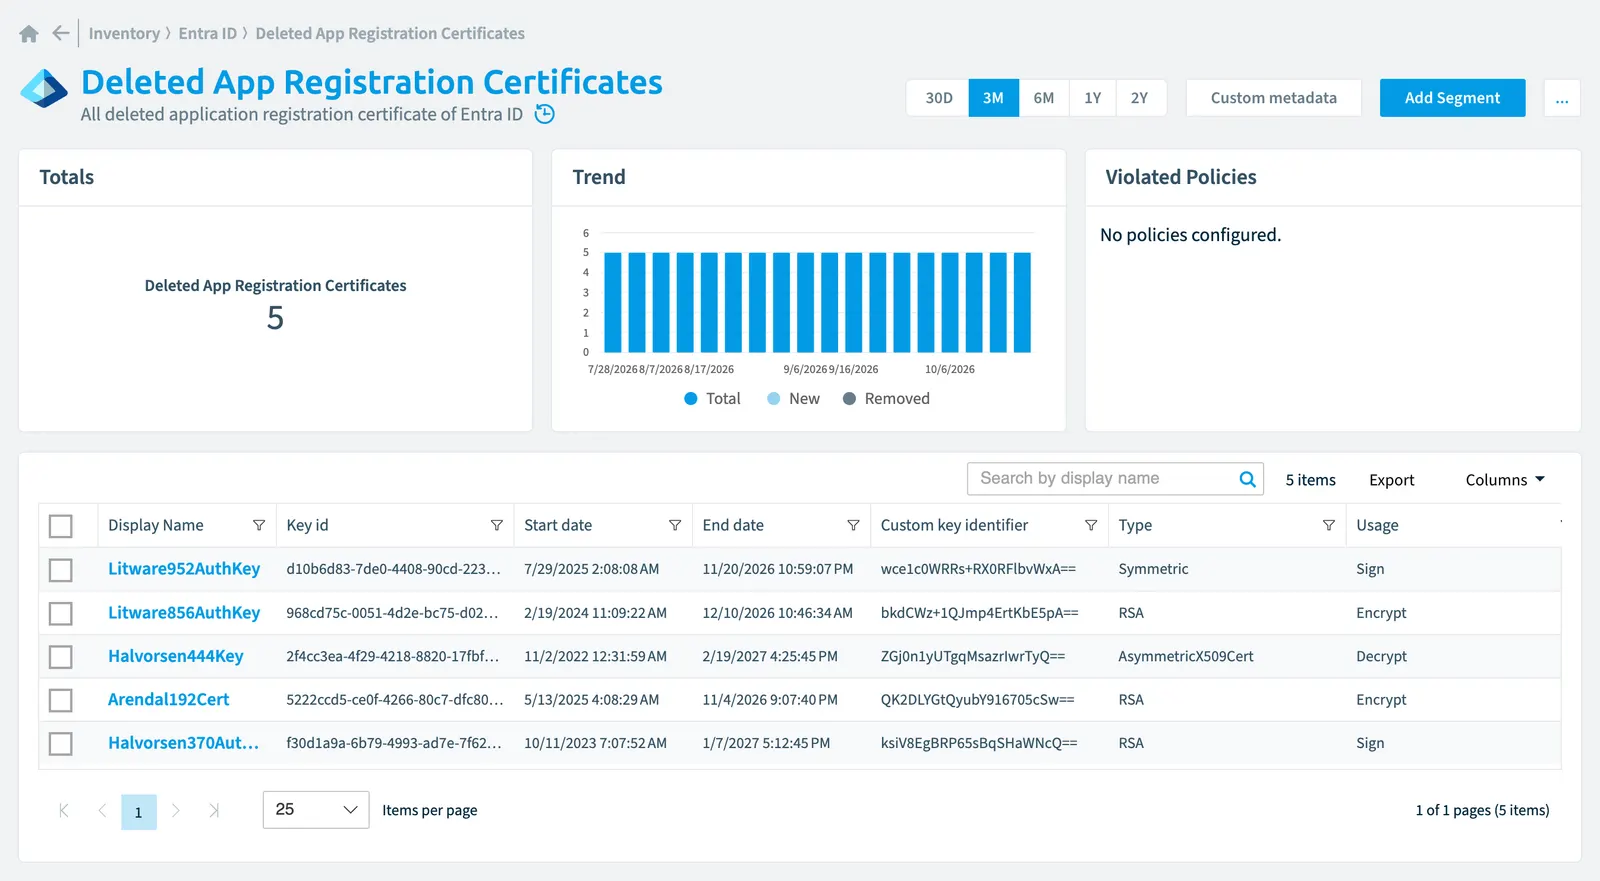Image resolution: width=1600 pixels, height=881 pixels.
Task: Open the Arendal192Cert link
Action: click(x=169, y=700)
